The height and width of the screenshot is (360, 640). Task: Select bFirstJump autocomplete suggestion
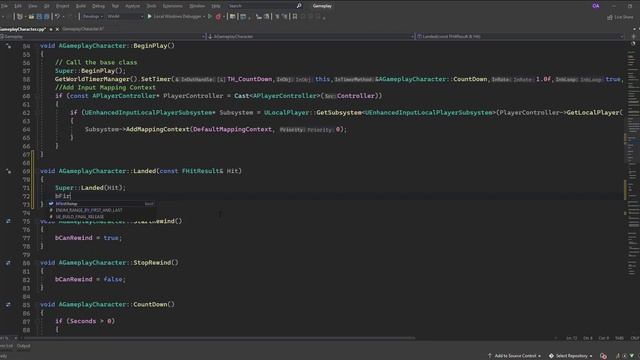[x=101, y=204]
